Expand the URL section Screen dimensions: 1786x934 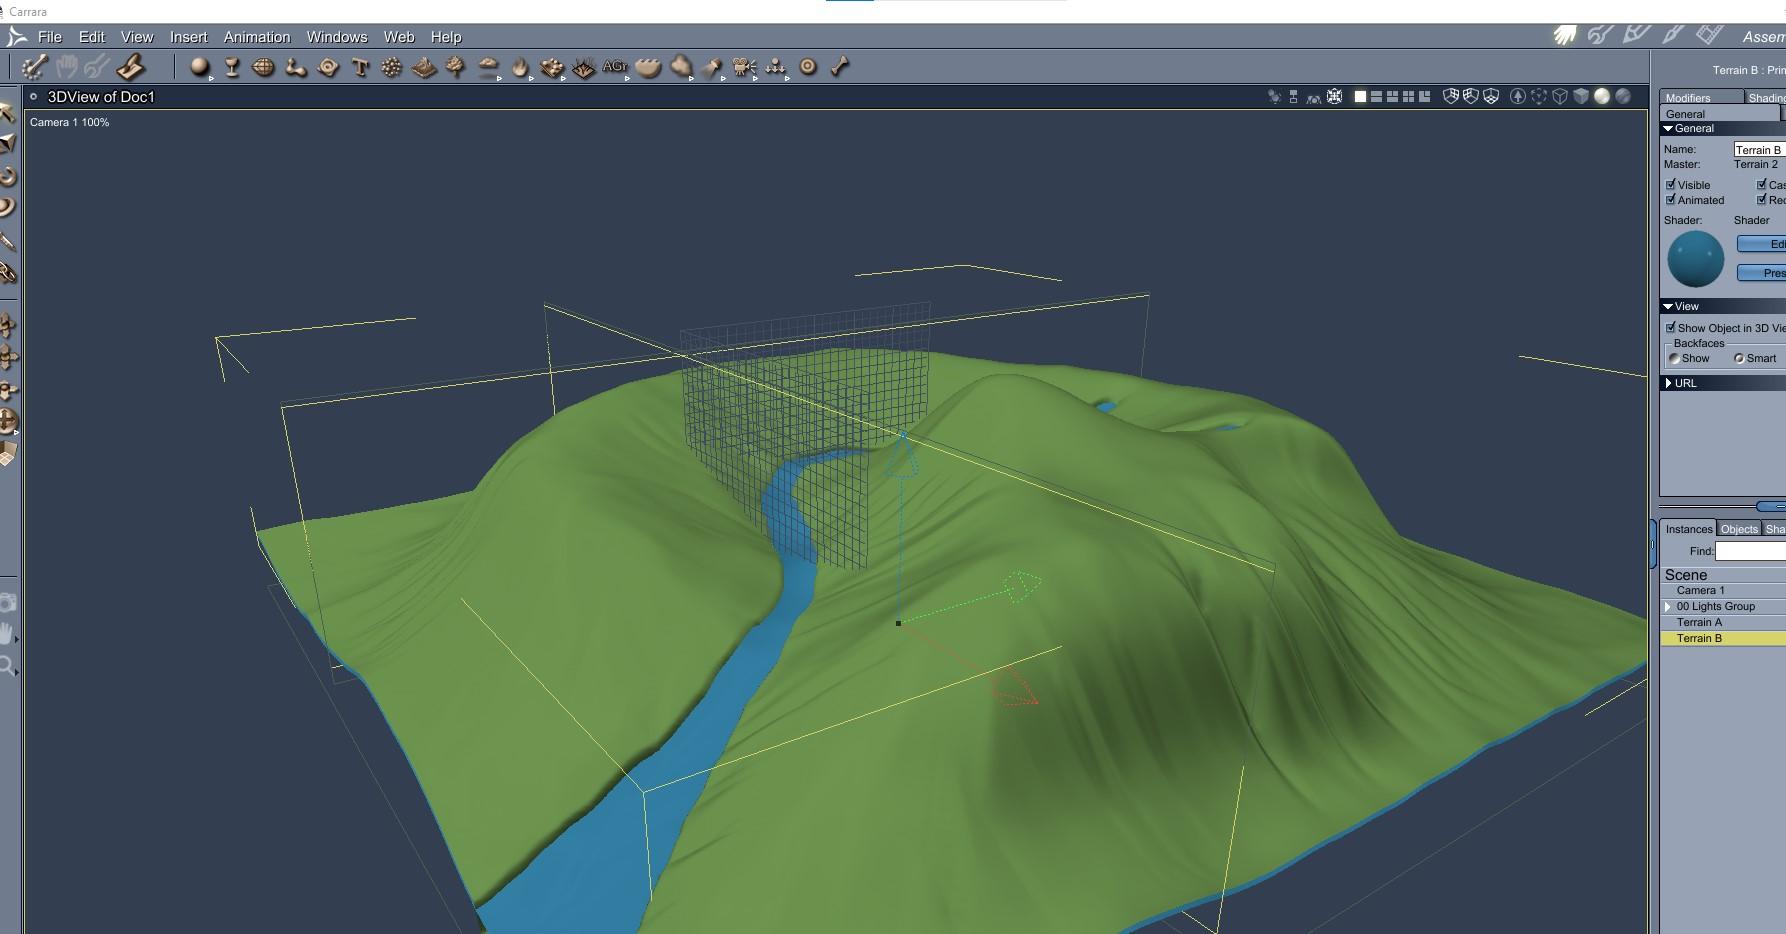(x=1669, y=383)
